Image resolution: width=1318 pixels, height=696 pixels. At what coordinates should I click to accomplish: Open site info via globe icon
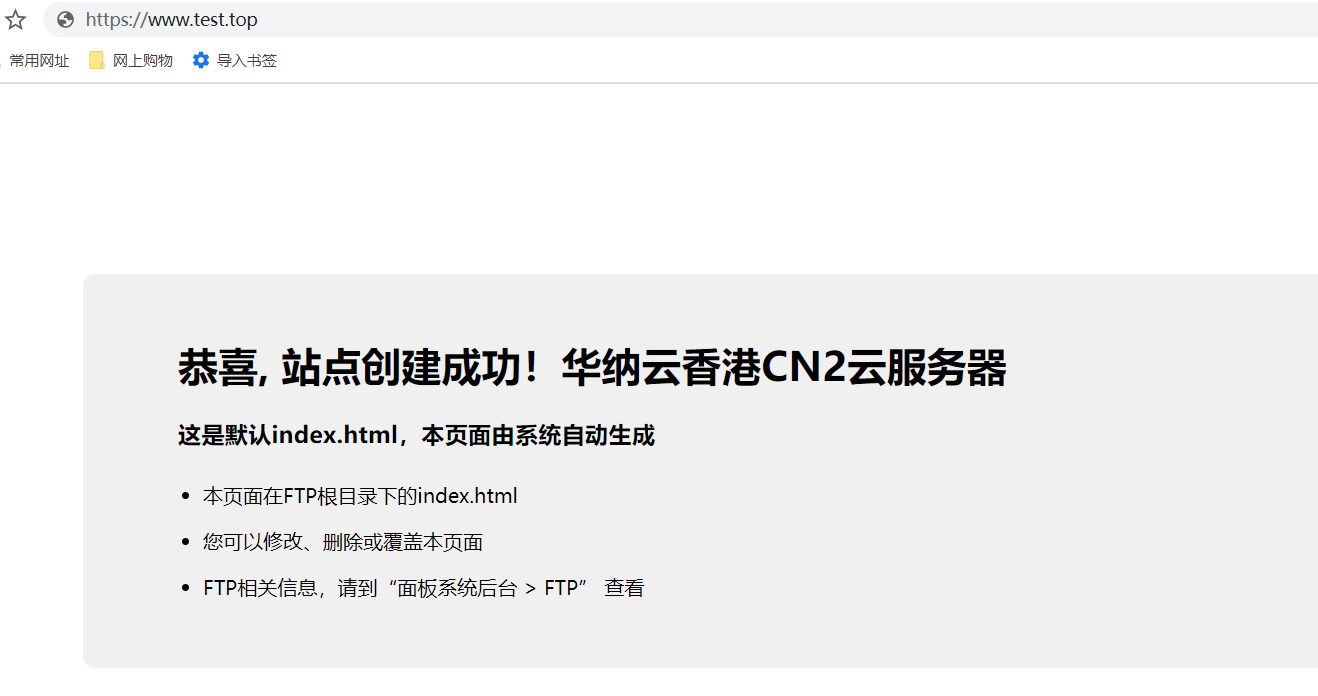66,20
